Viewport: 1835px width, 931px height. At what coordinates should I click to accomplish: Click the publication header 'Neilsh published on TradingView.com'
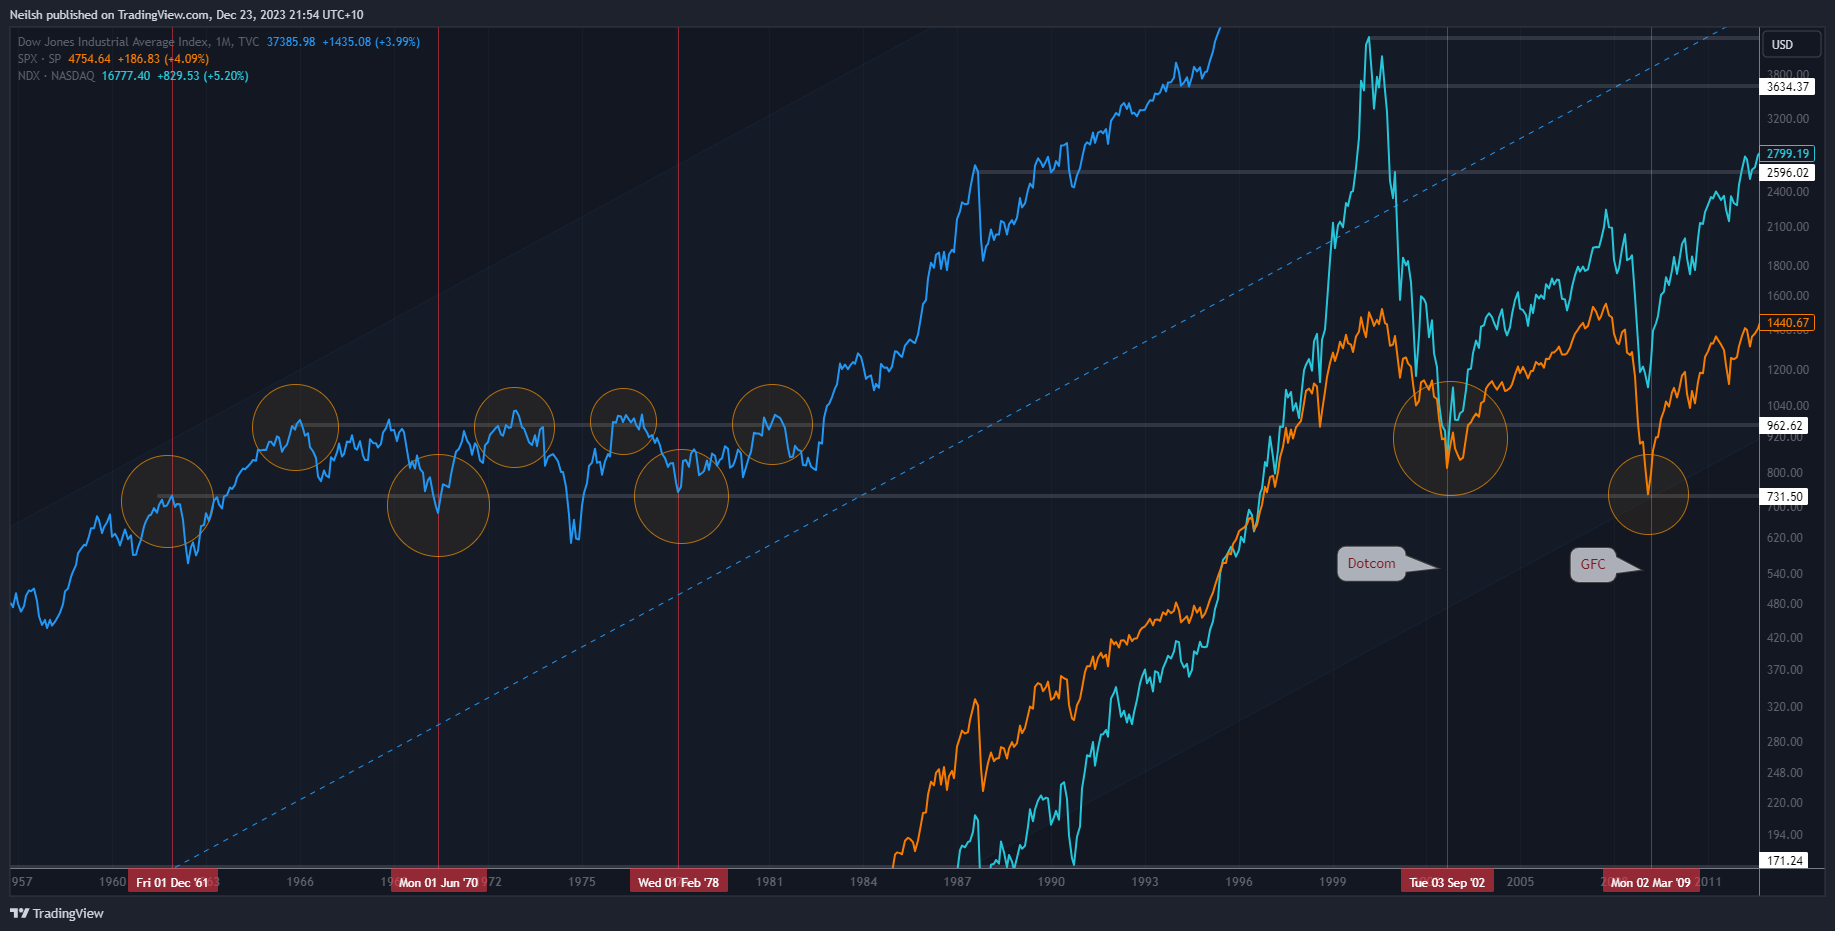[x=111, y=15]
